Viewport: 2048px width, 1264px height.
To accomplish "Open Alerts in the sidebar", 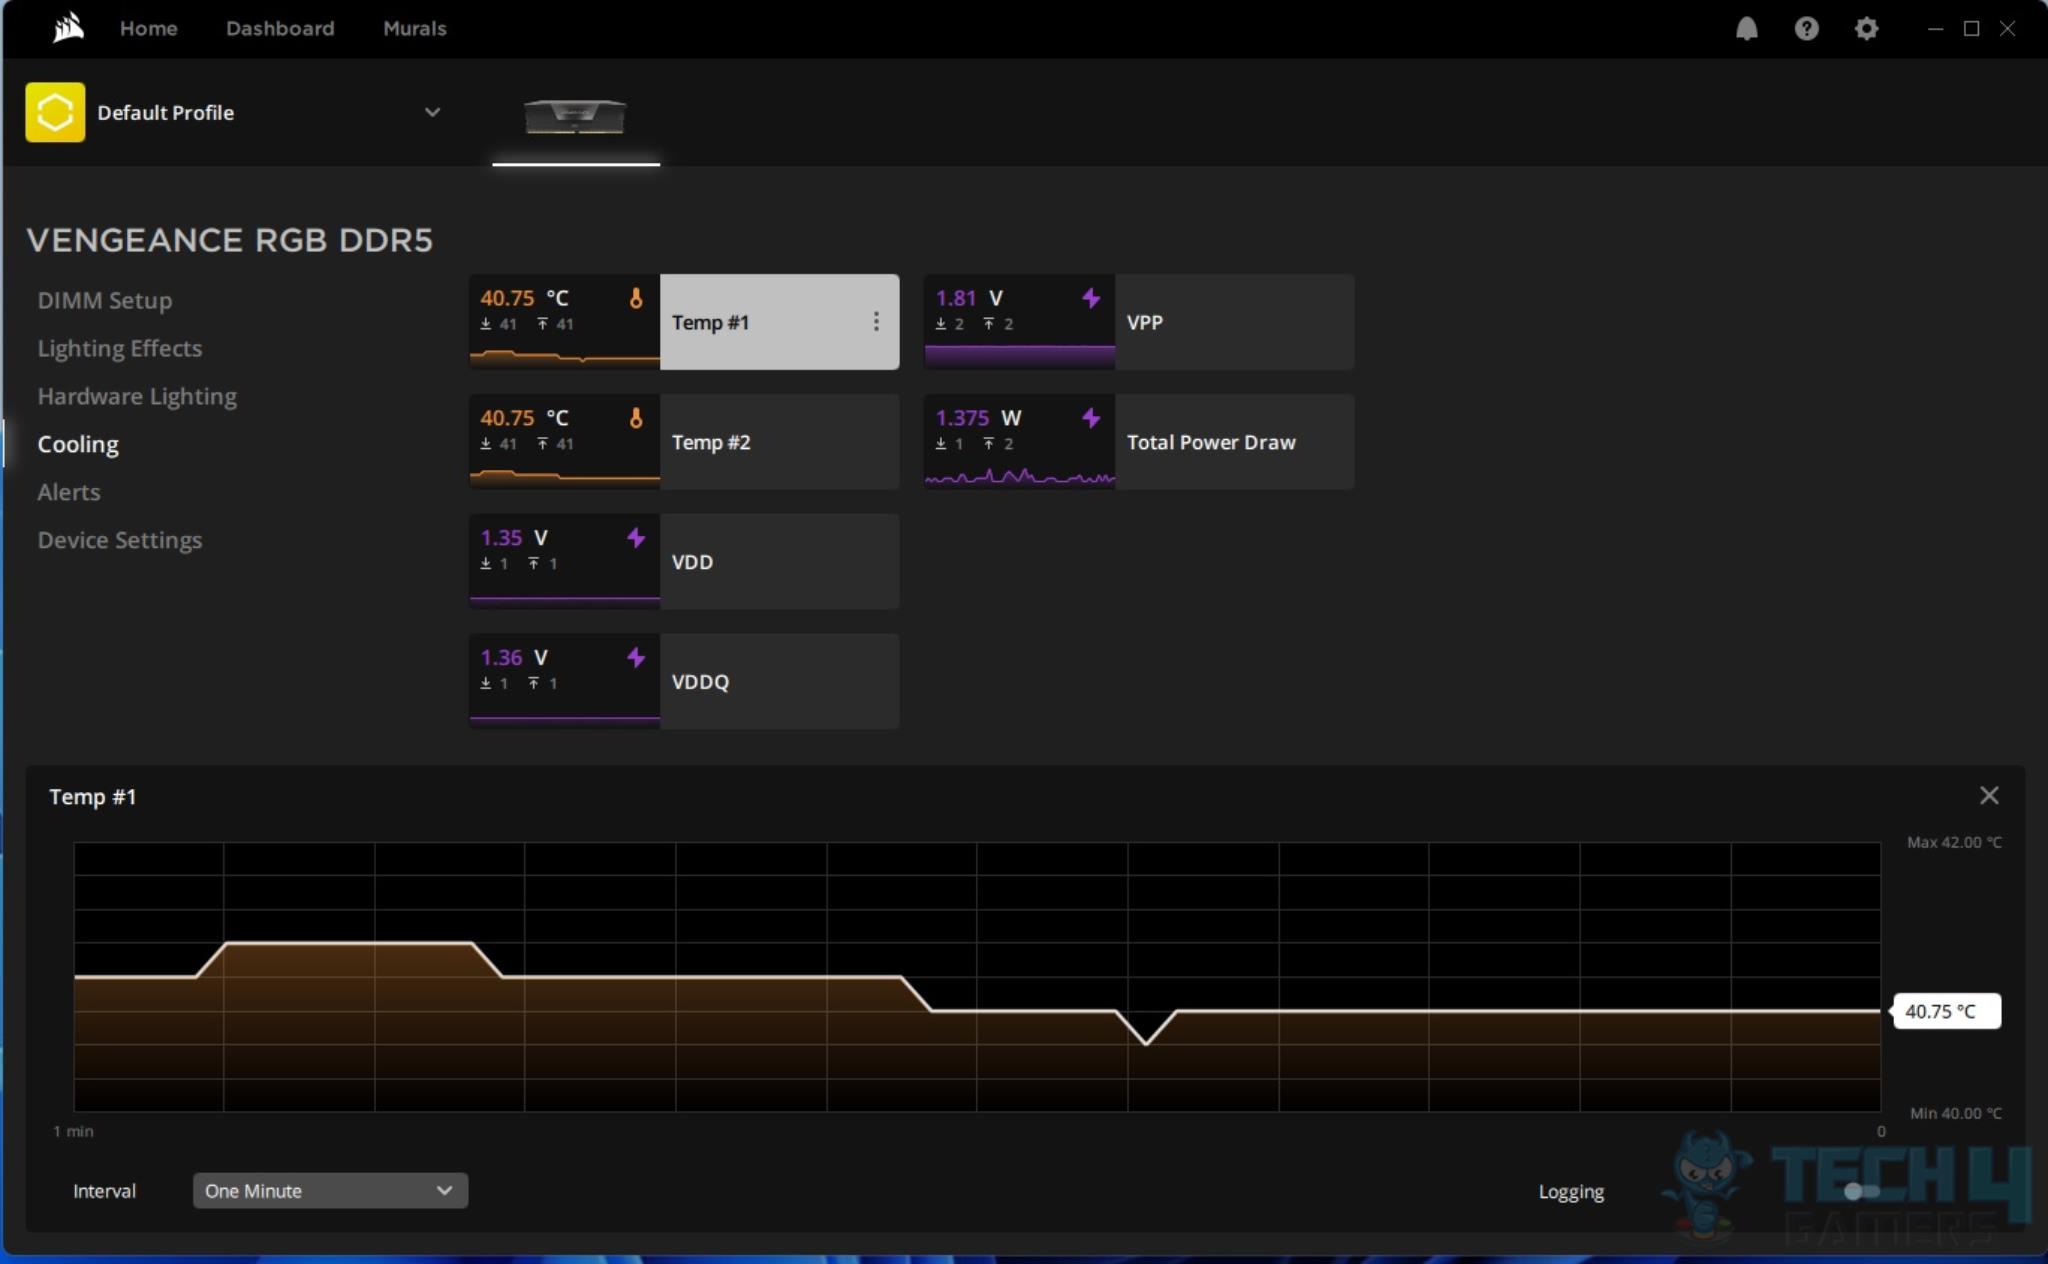I will [69, 492].
